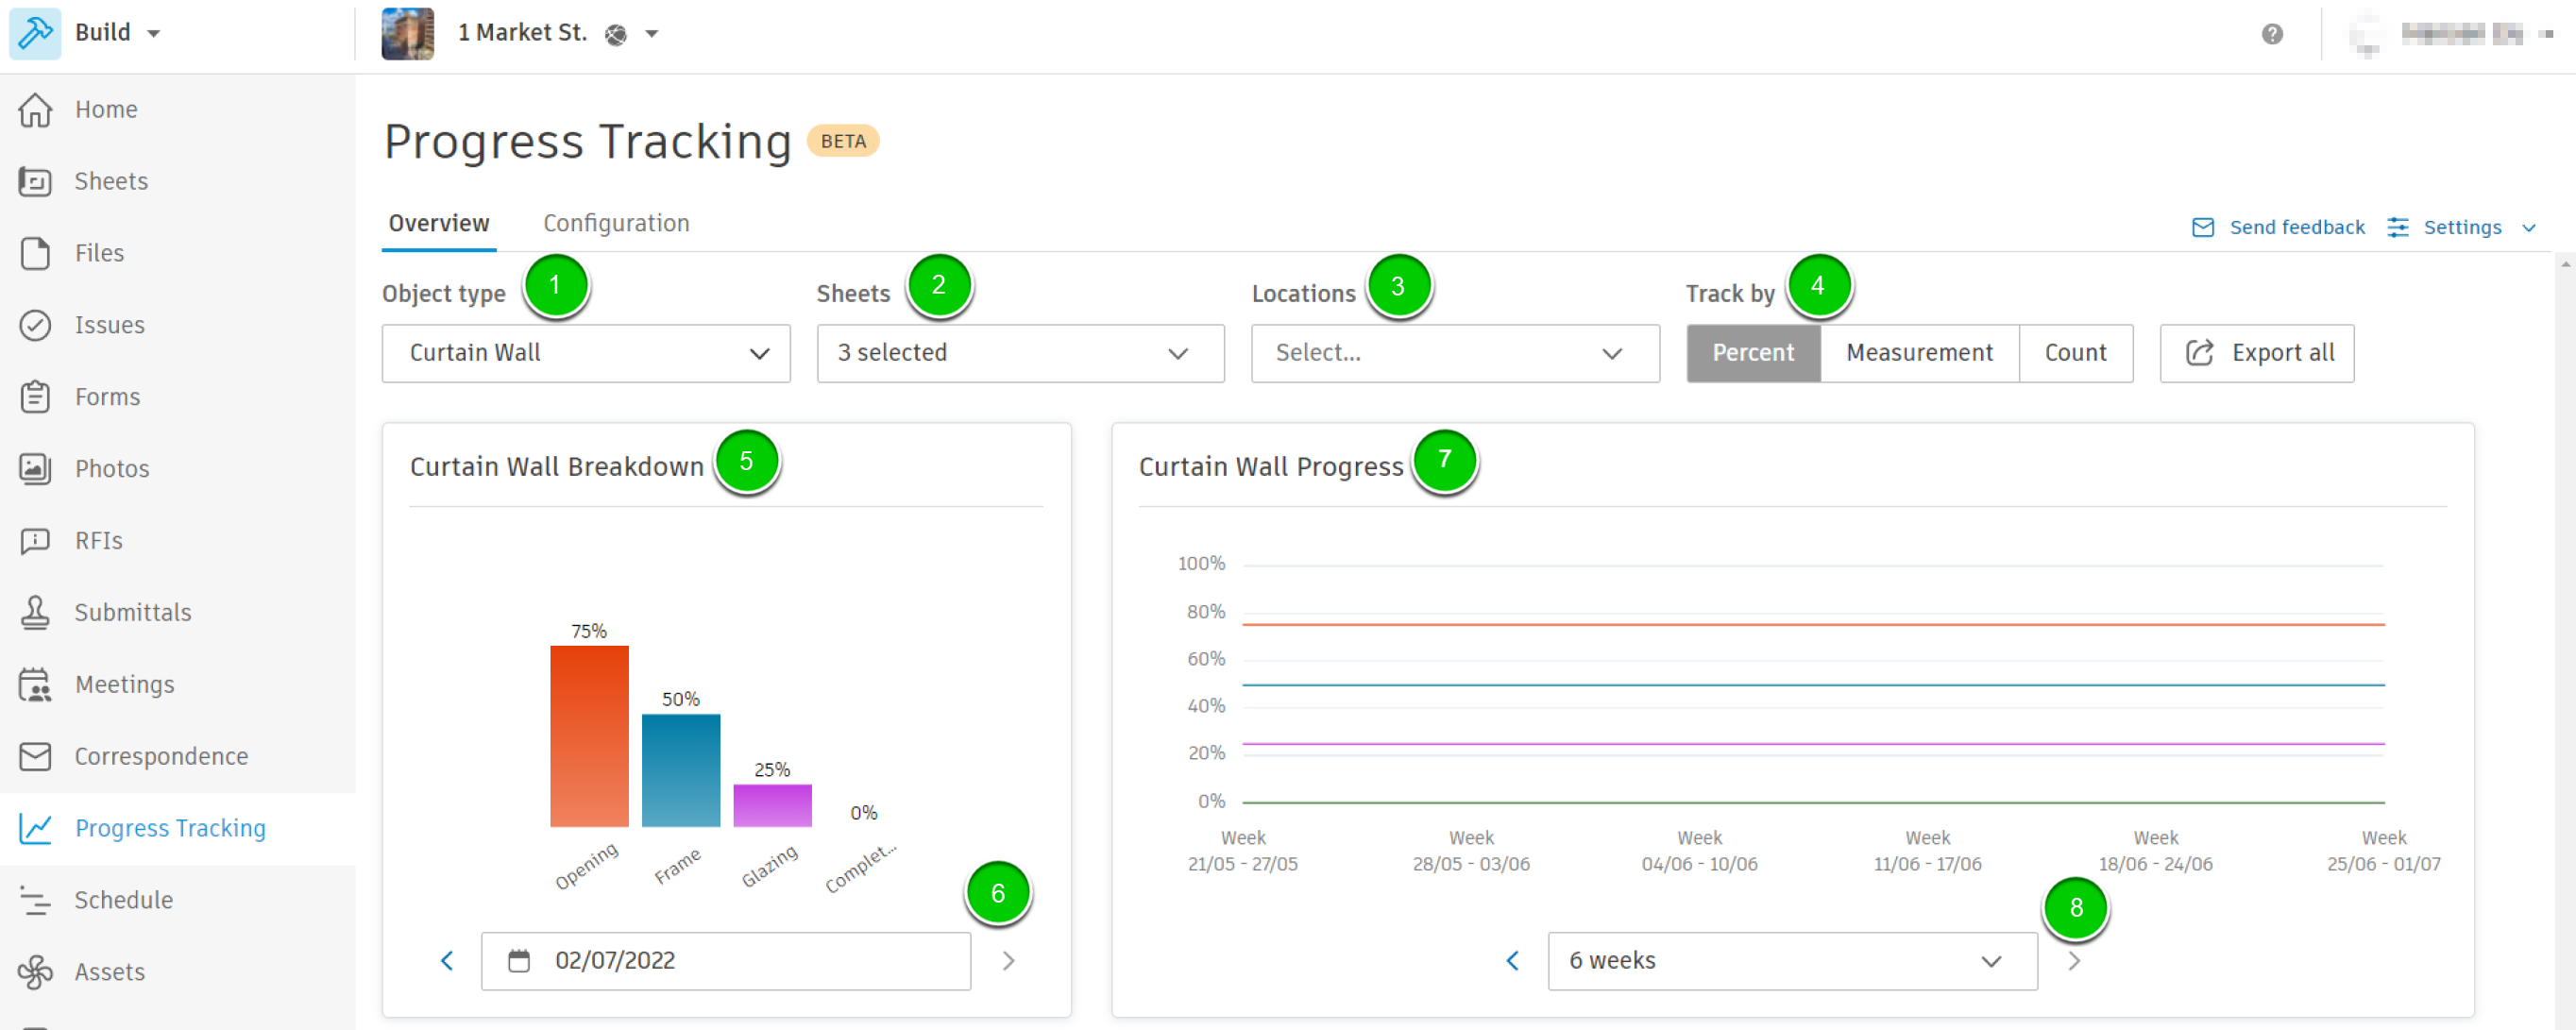The width and height of the screenshot is (2576, 1030).
Task: Switch to the Configuration tab
Action: coord(615,223)
